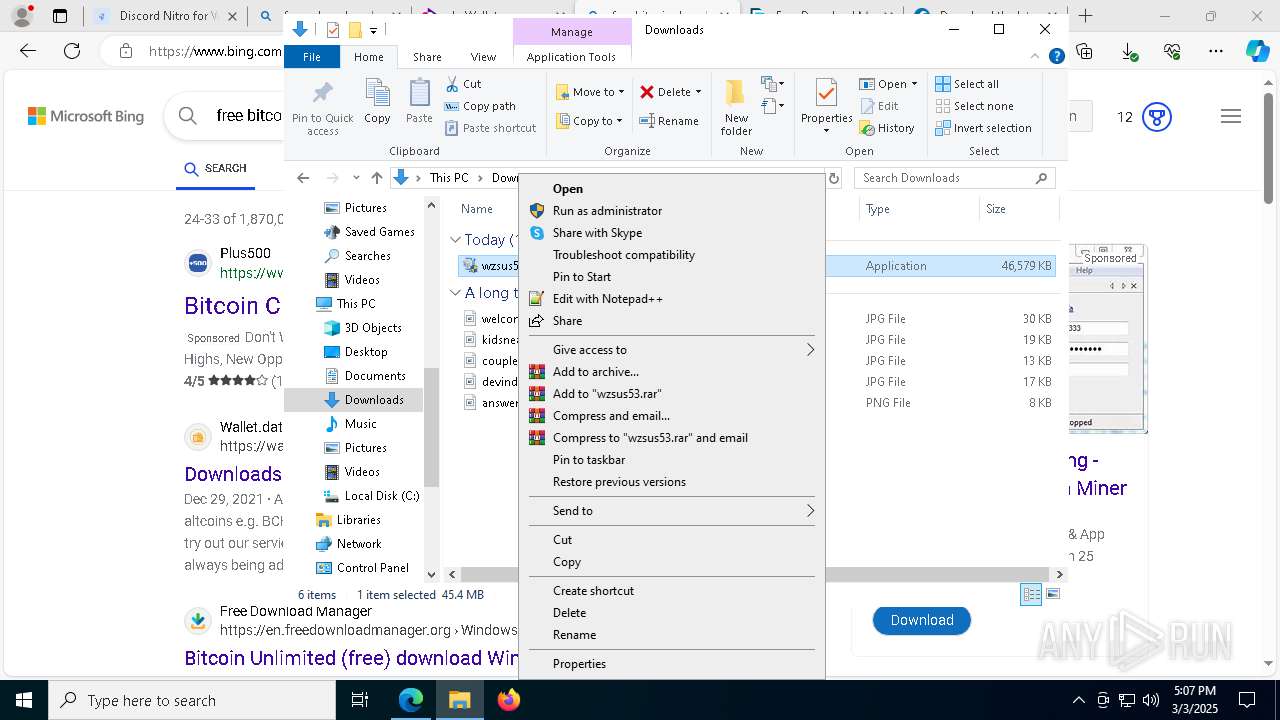Collapse the Today group in file list
Image resolution: width=1280 pixels, height=720 pixels.
(455, 240)
